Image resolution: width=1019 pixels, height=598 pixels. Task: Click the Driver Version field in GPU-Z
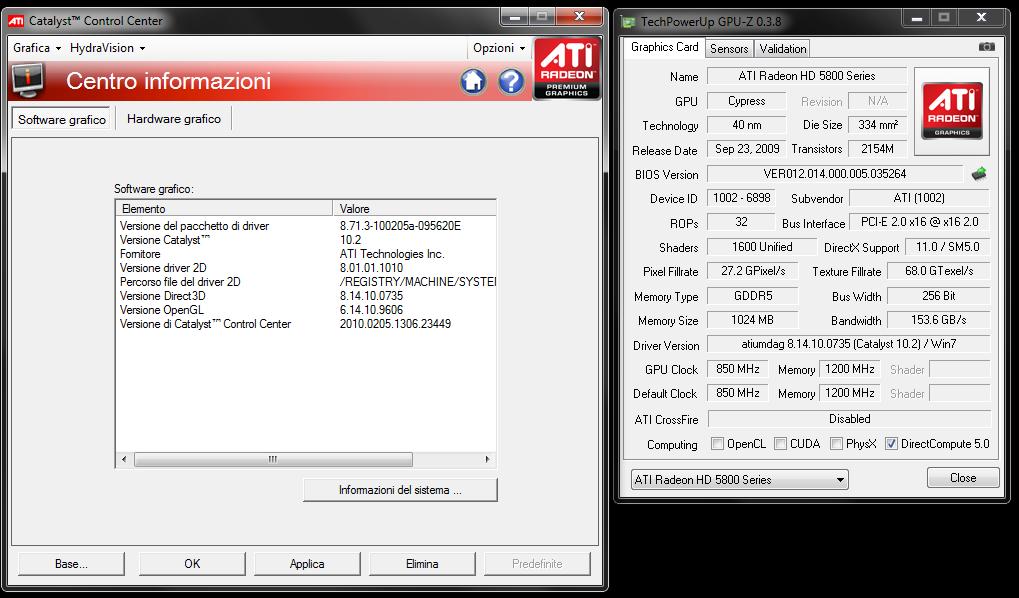click(x=848, y=344)
